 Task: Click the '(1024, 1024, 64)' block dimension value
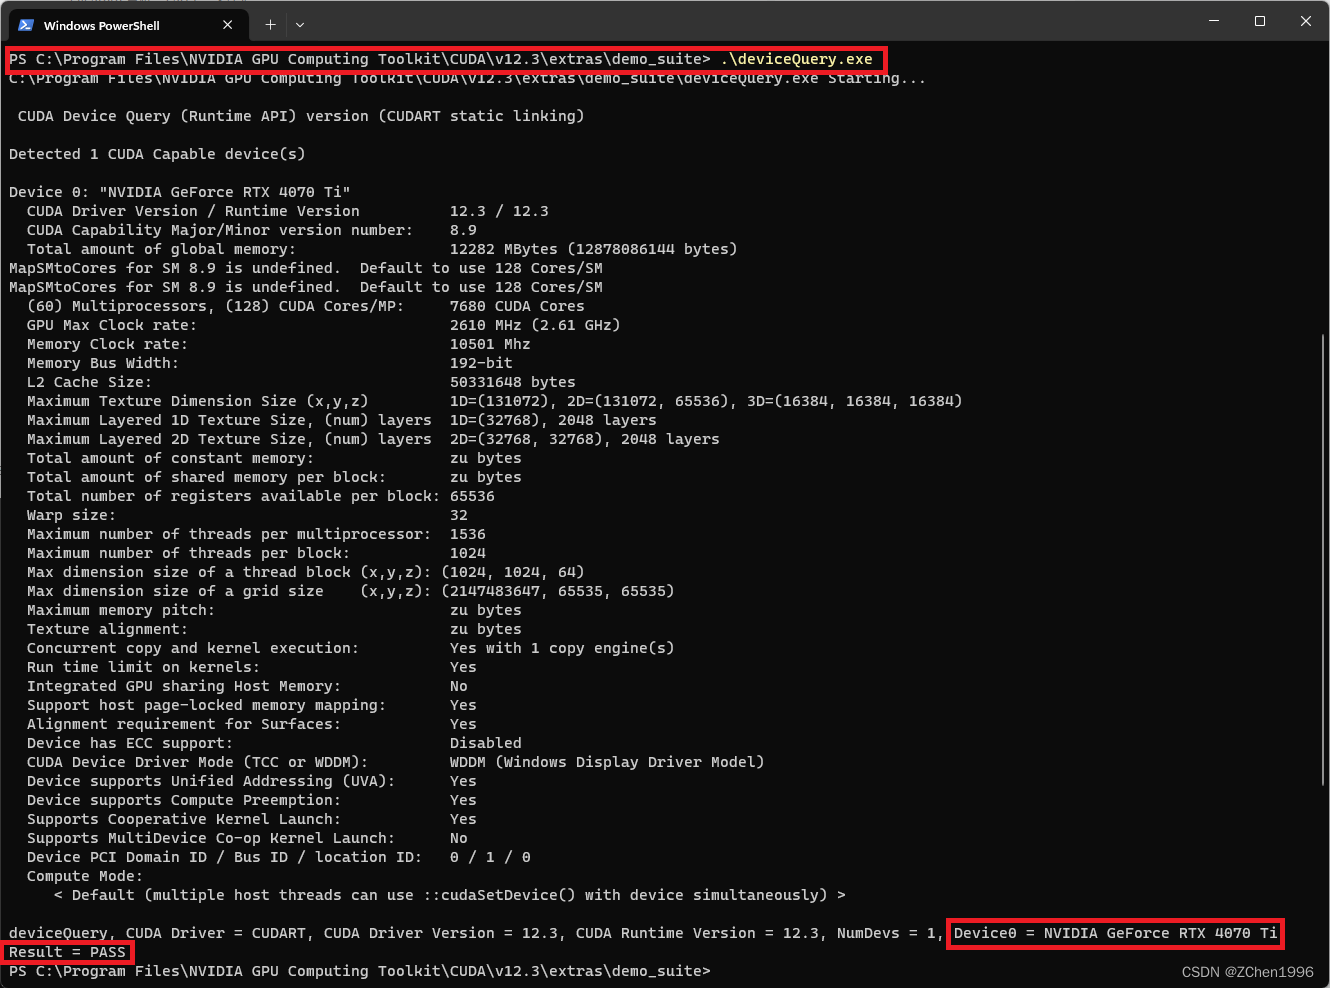[513, 572]
